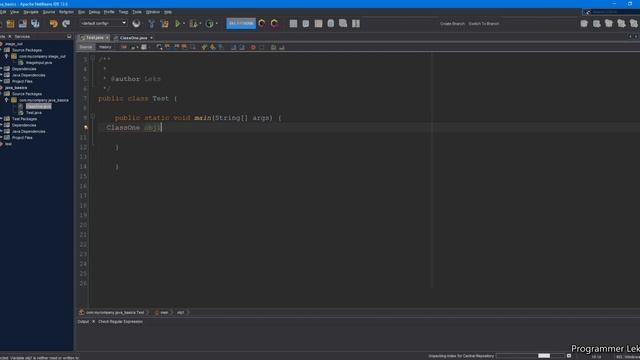
Task: Click the last chart icon in editor toolbar
Action: (x=282, y=47)
